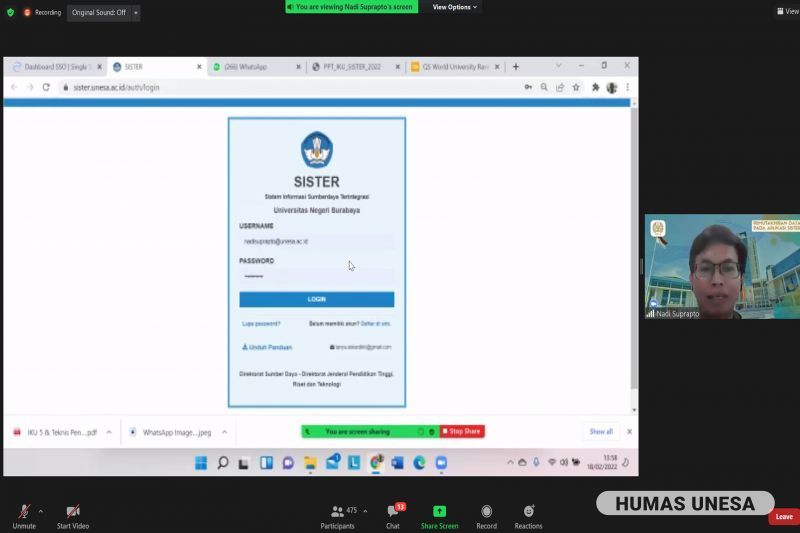Image resolution: width=800 pixels, height=533 pixels.
Task: Open the Chrome three-dot menu
Action: click(628, 87)
